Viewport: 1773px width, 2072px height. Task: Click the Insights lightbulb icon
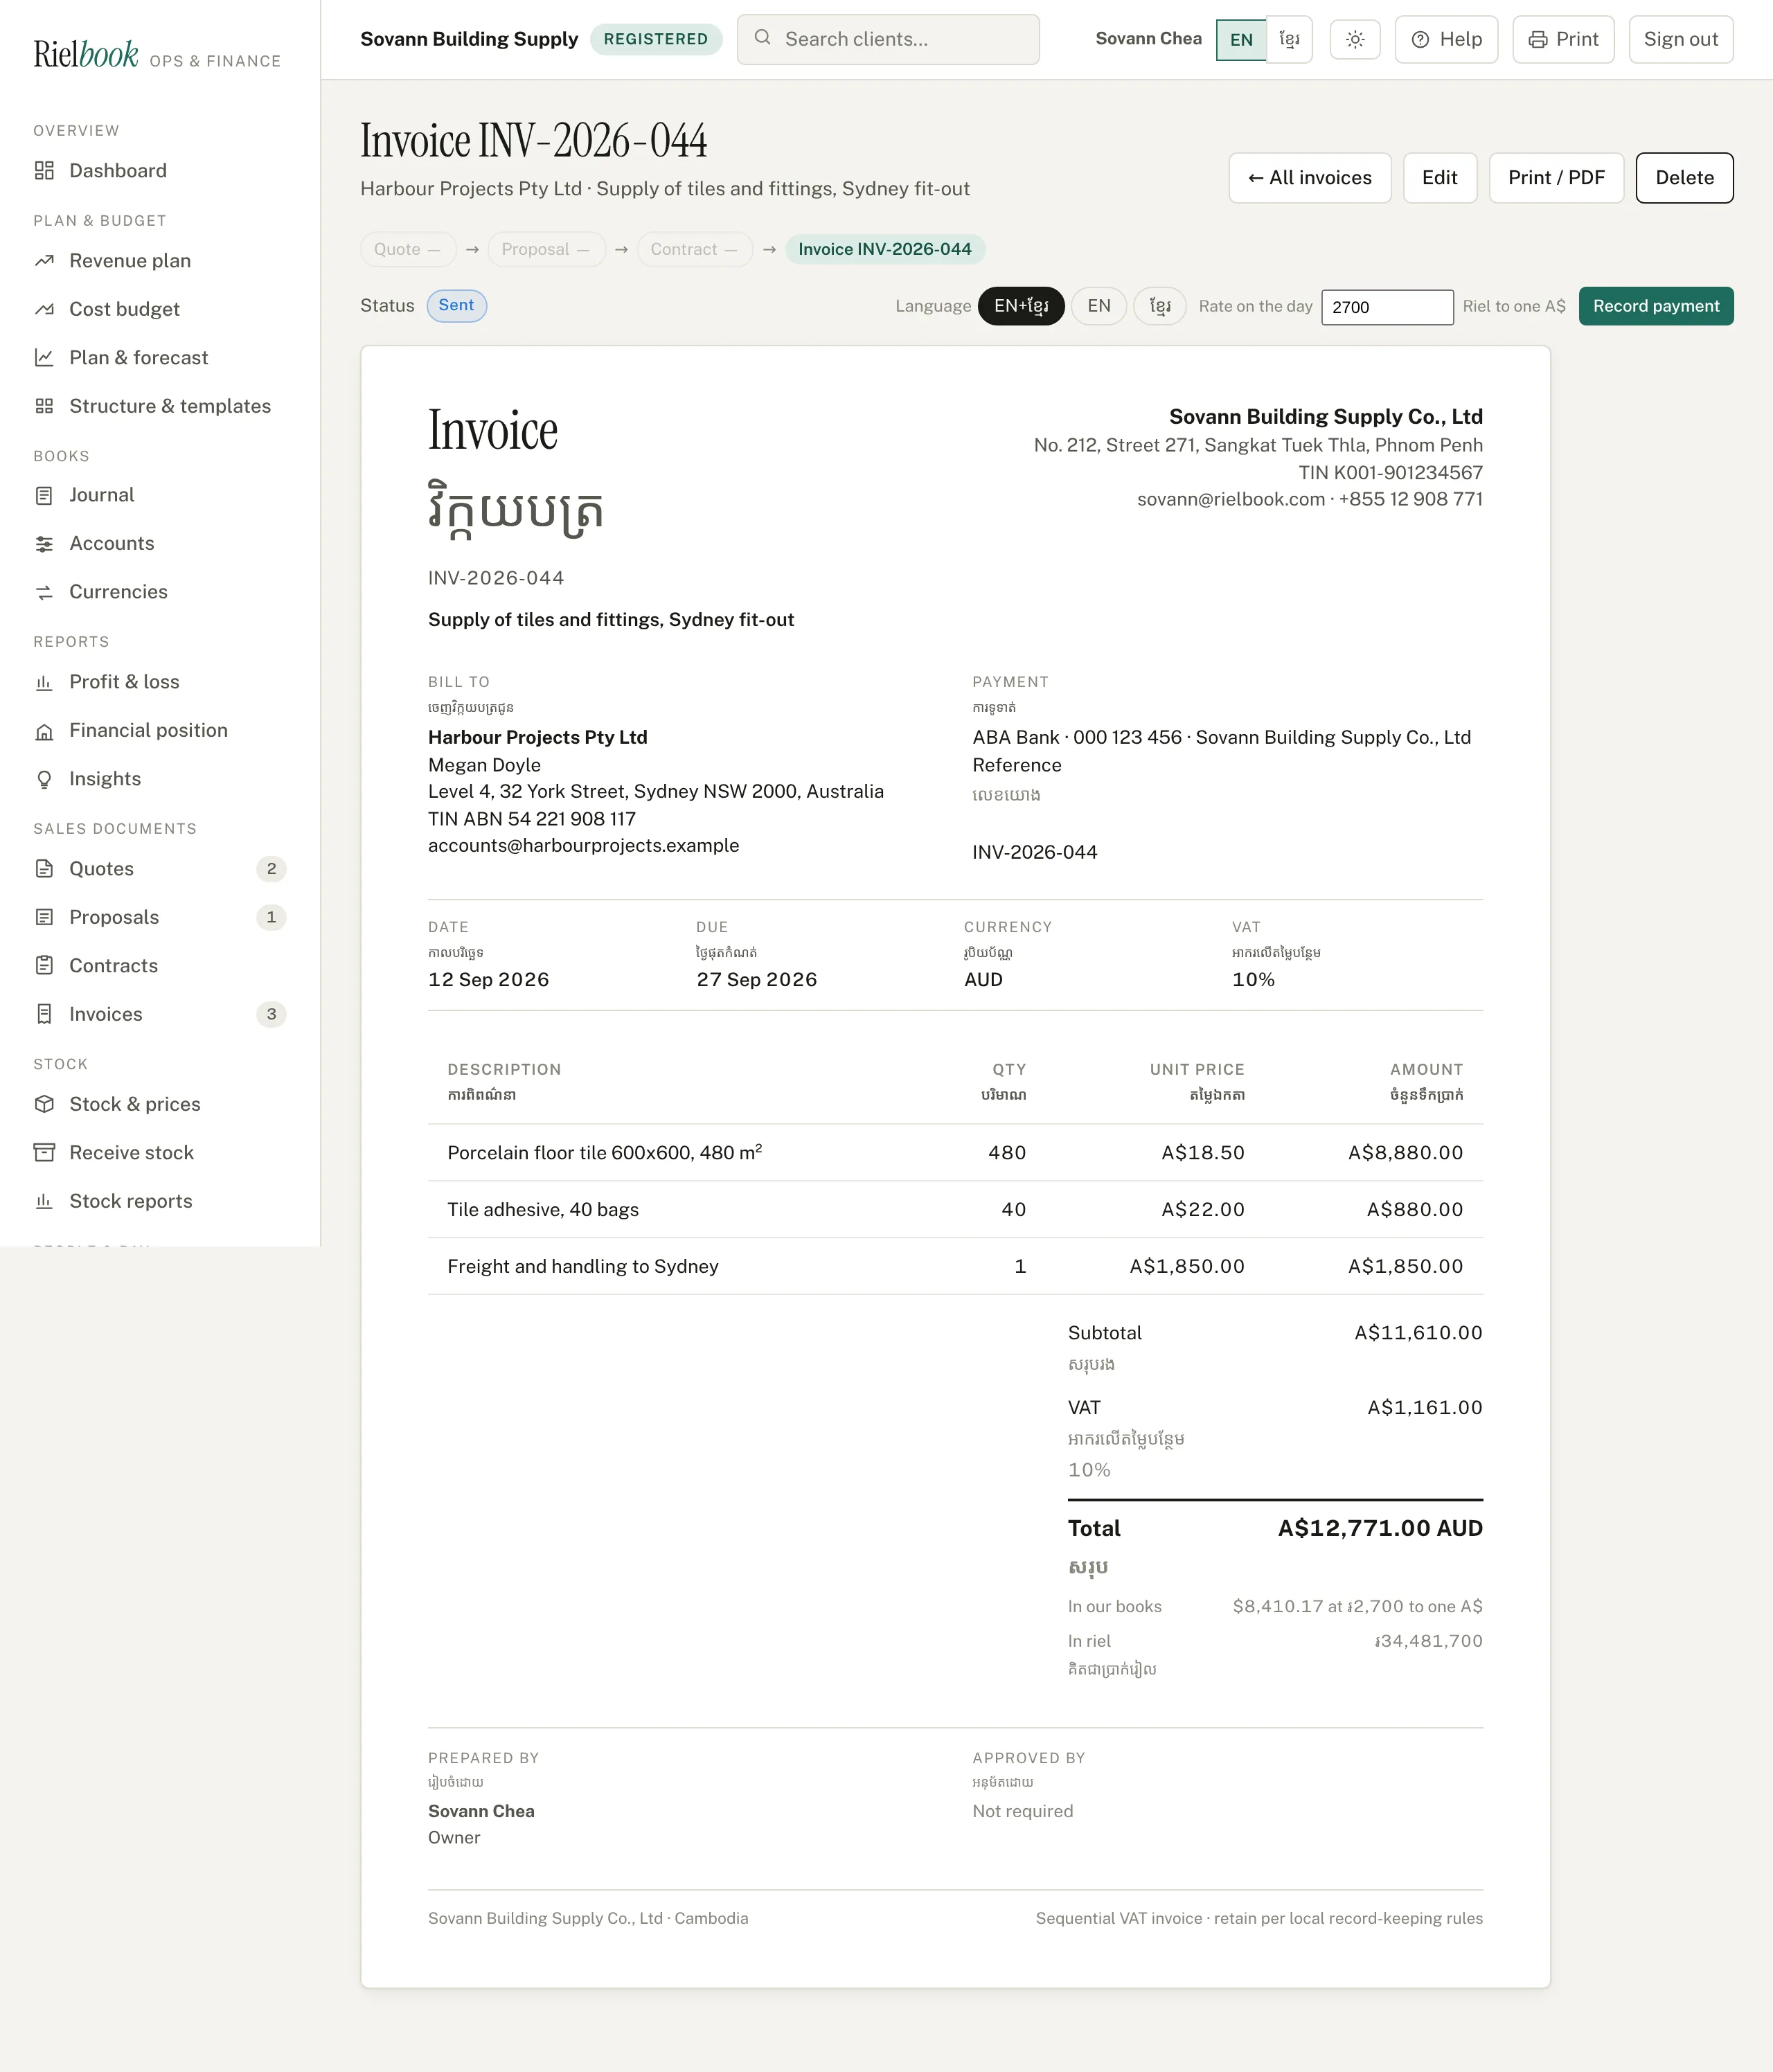pyautogui.click(x=44, y=779)
